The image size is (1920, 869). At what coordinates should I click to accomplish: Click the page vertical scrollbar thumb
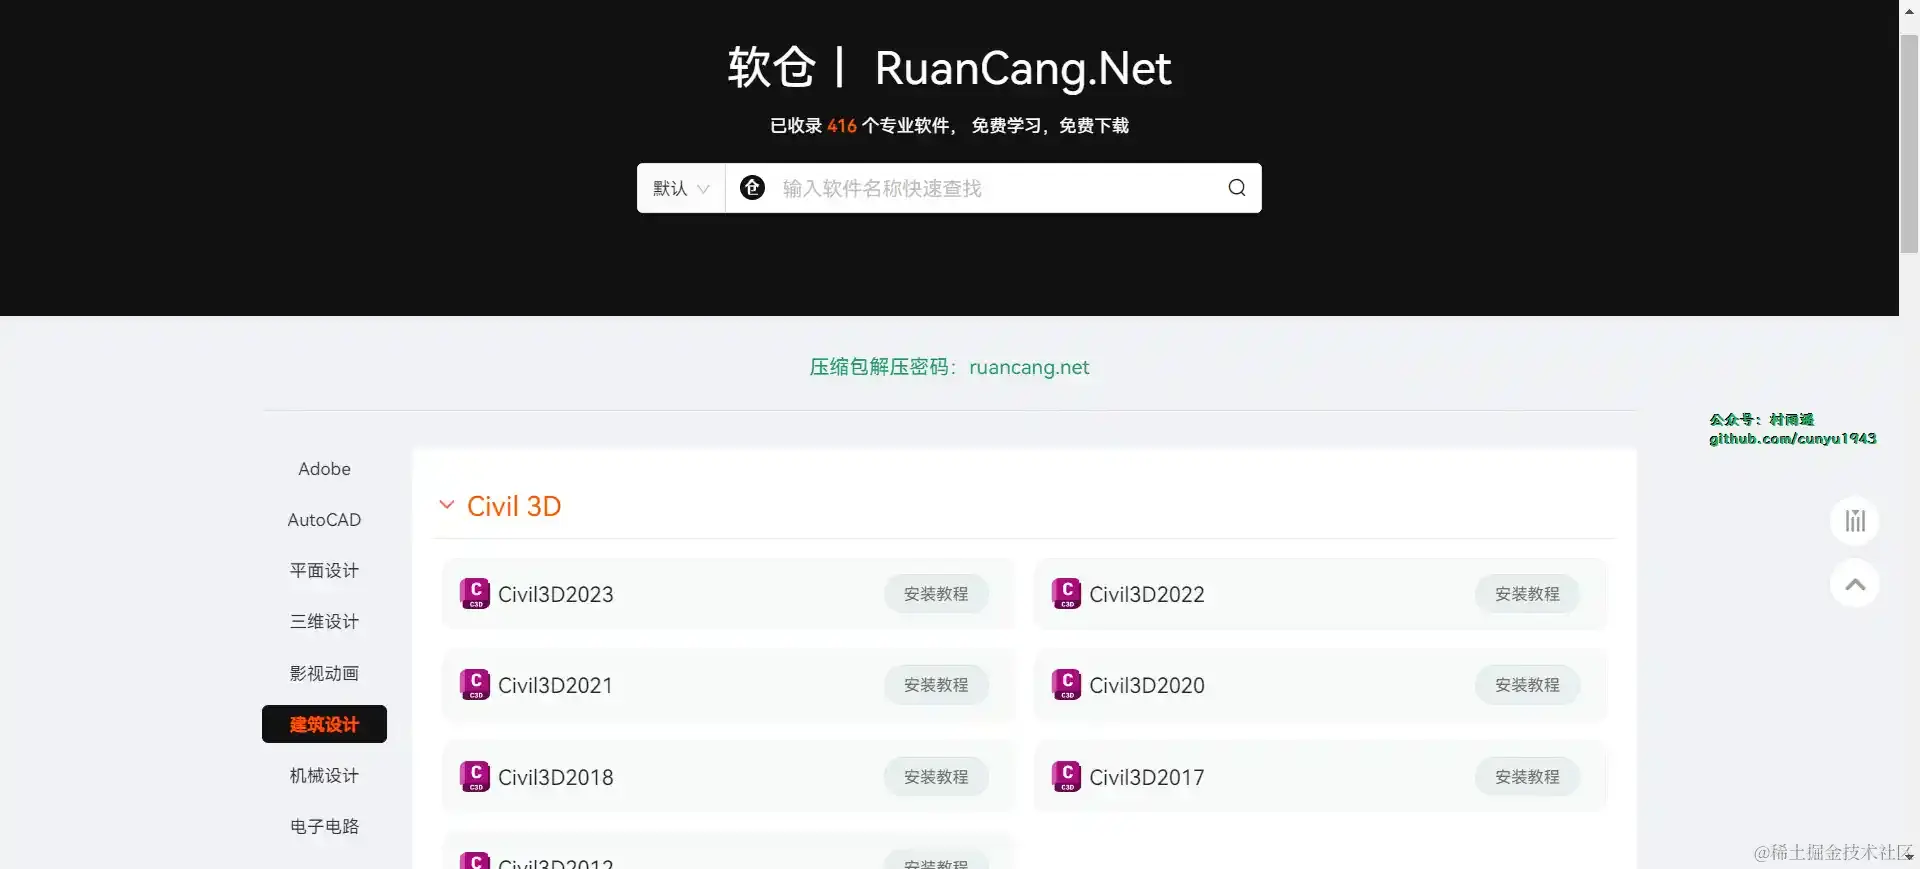(1909, 144)
